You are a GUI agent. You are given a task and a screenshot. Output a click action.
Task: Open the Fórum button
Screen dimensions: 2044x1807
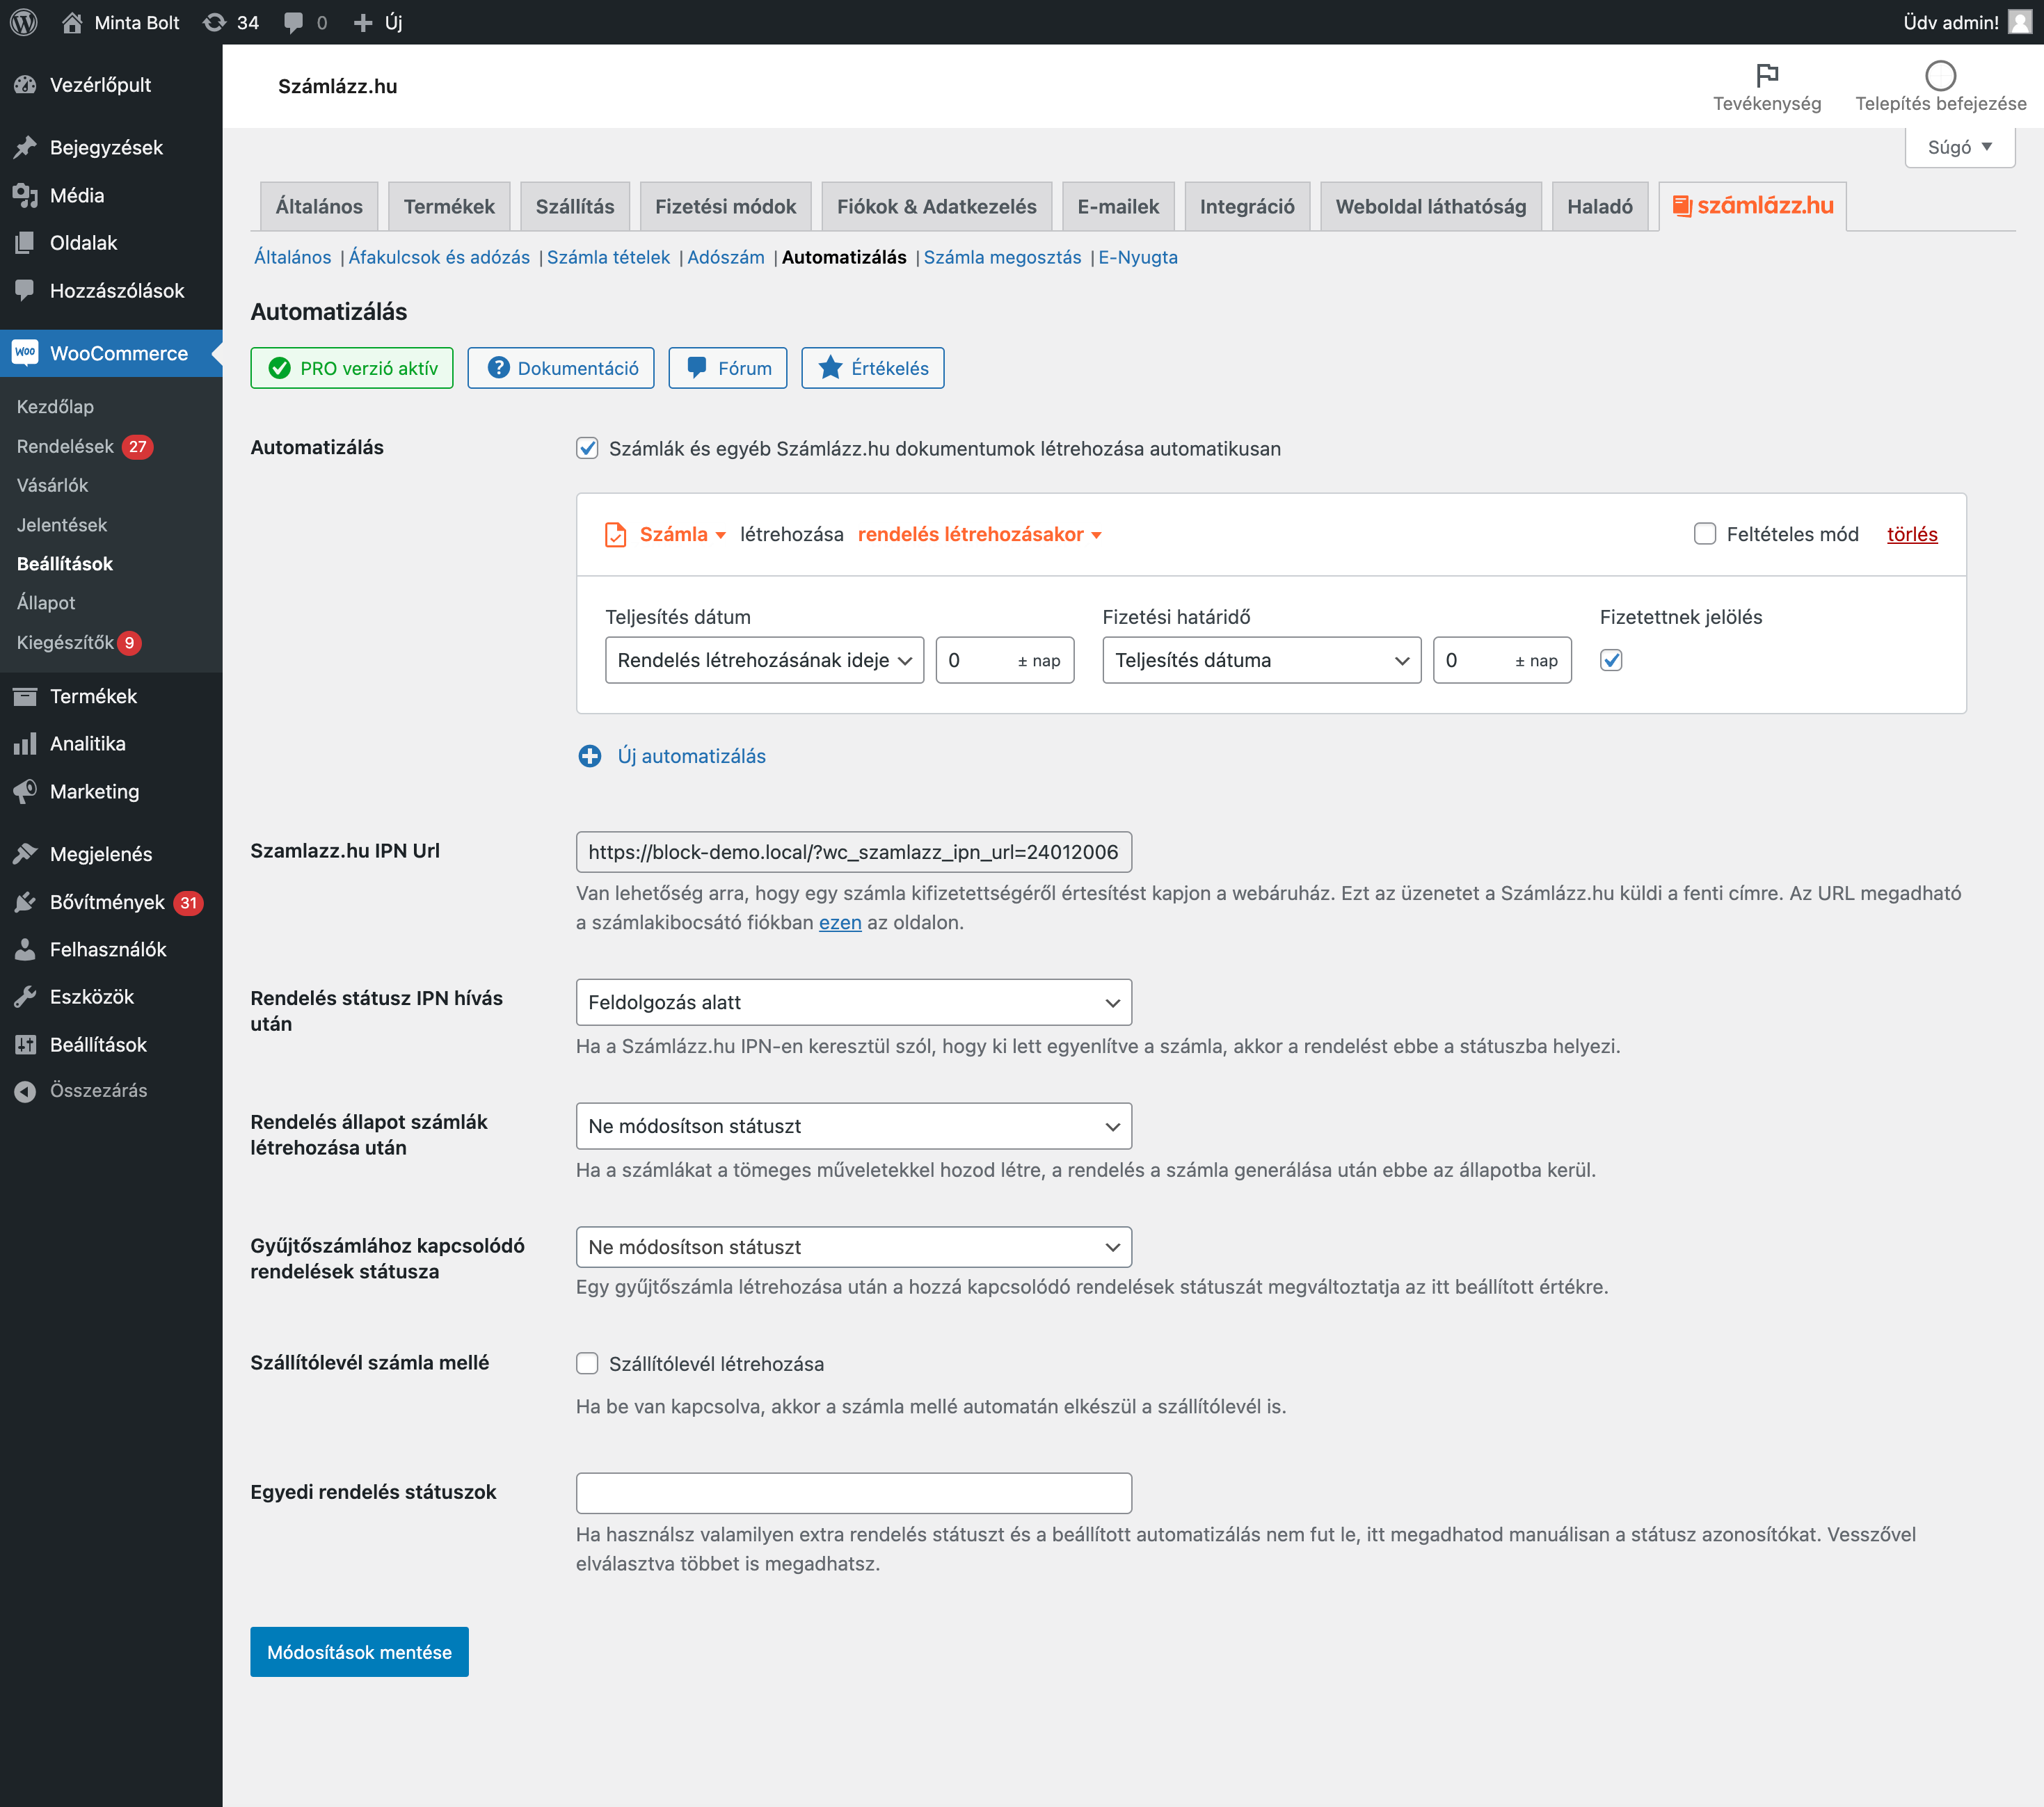[x=728, y=368]
